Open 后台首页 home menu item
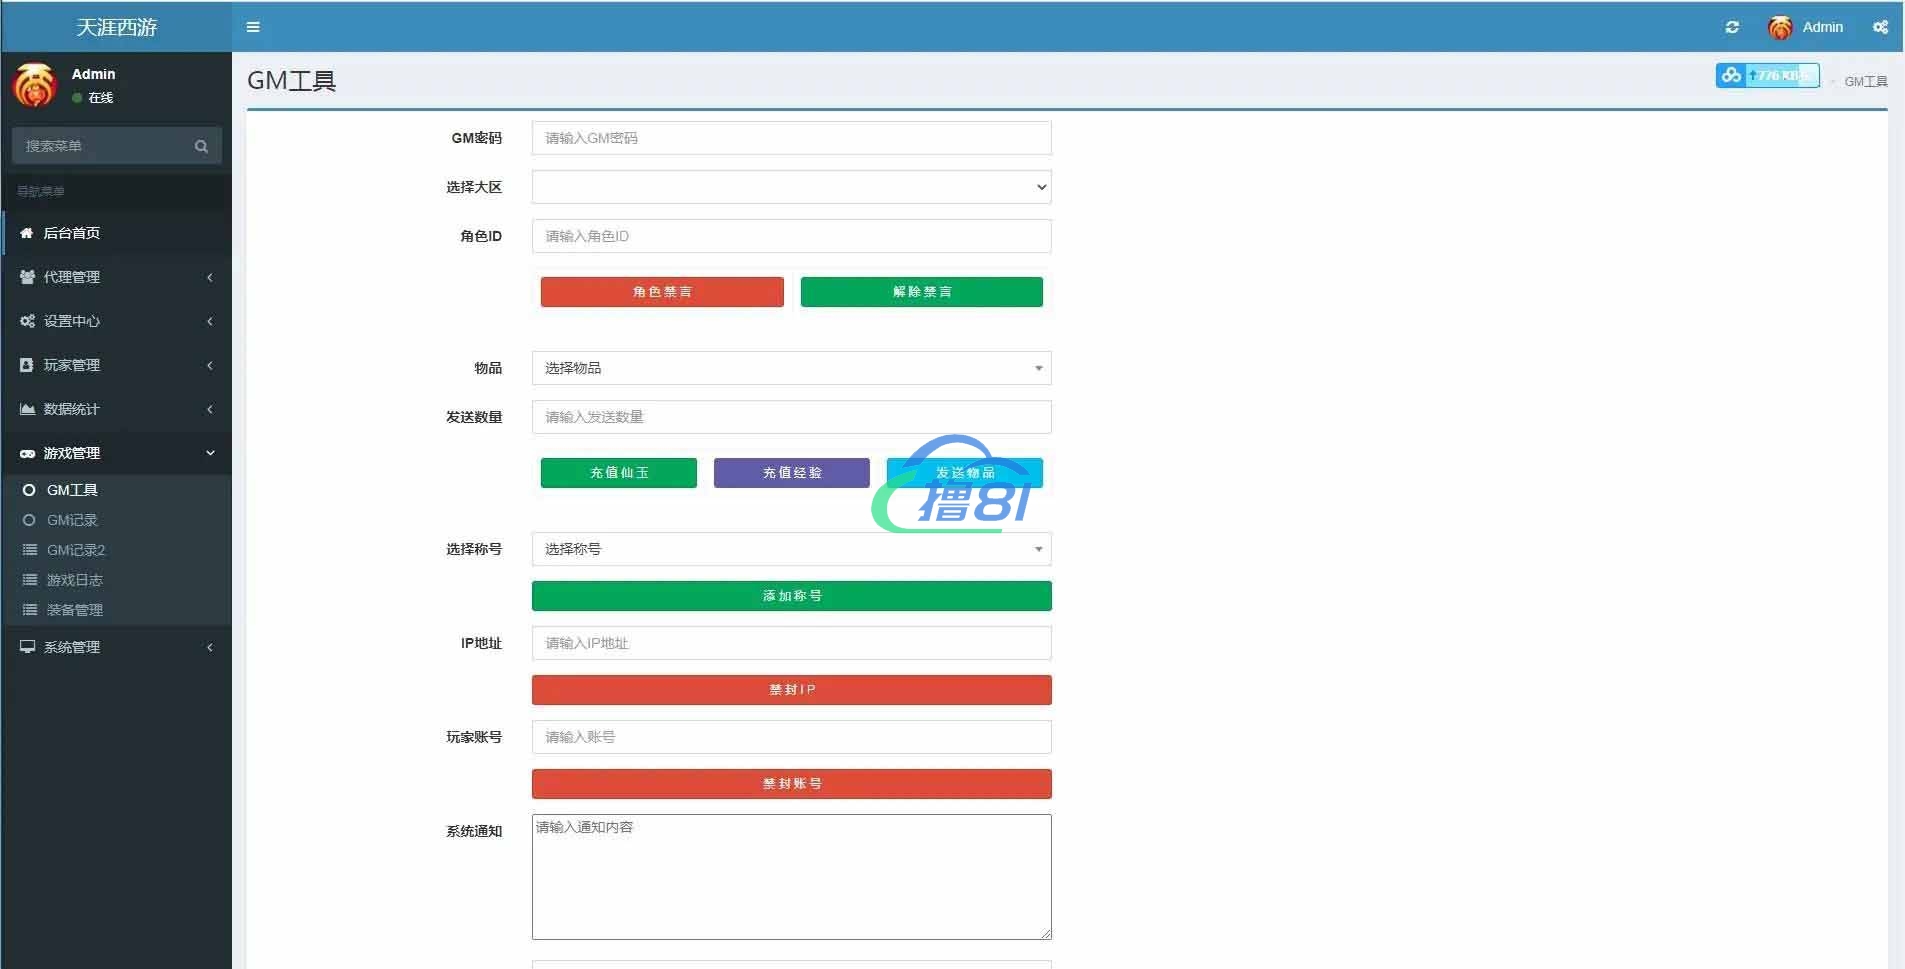Screen dimensions: 1905x969 coord(71,233)
